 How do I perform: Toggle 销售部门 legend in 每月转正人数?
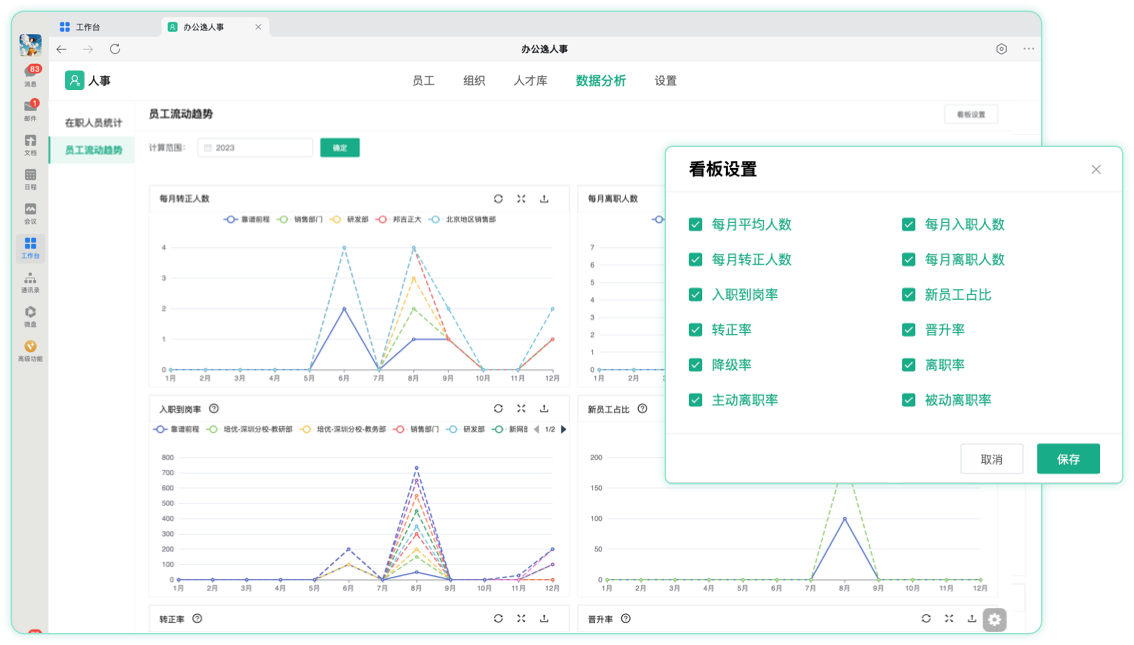click(x=300, y=219)
